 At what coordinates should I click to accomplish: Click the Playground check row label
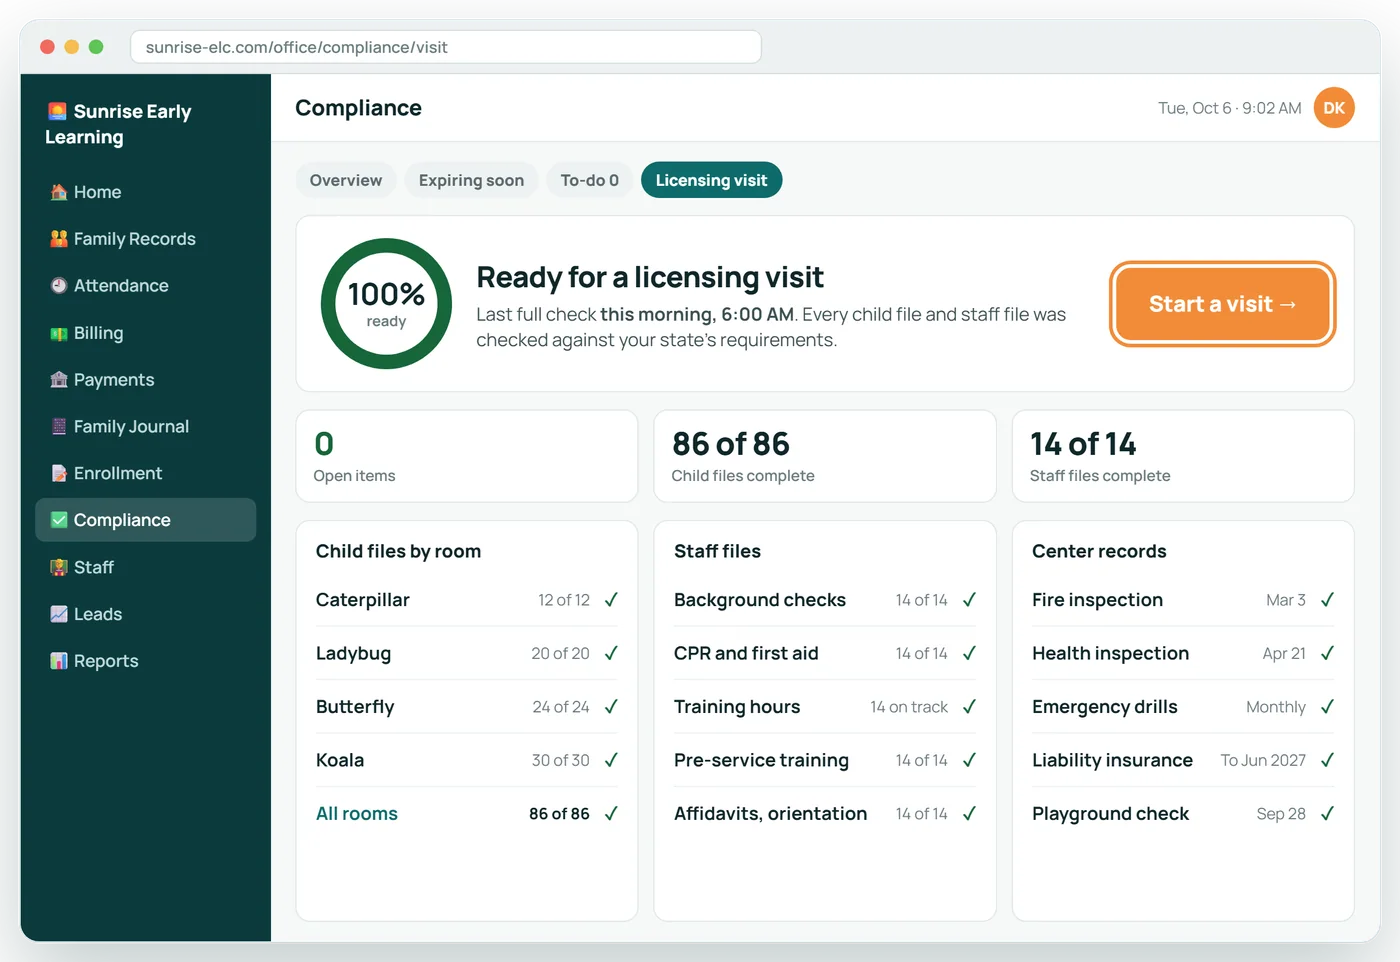[x=1111, y=814]
